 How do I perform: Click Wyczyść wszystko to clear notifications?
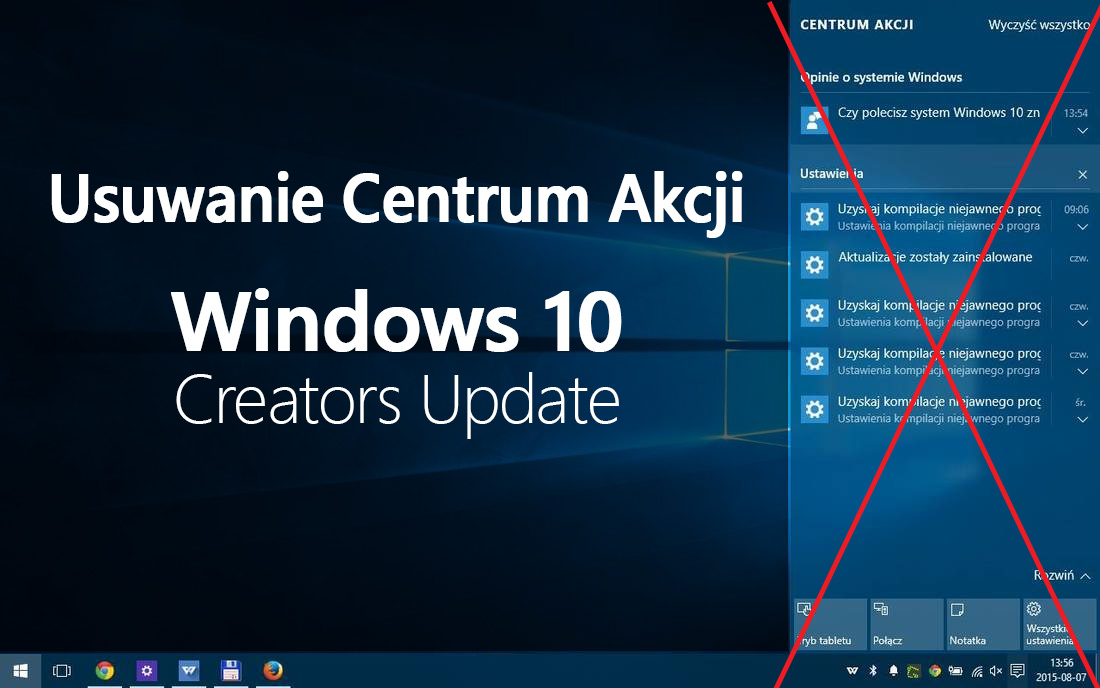click(1039, 25)
